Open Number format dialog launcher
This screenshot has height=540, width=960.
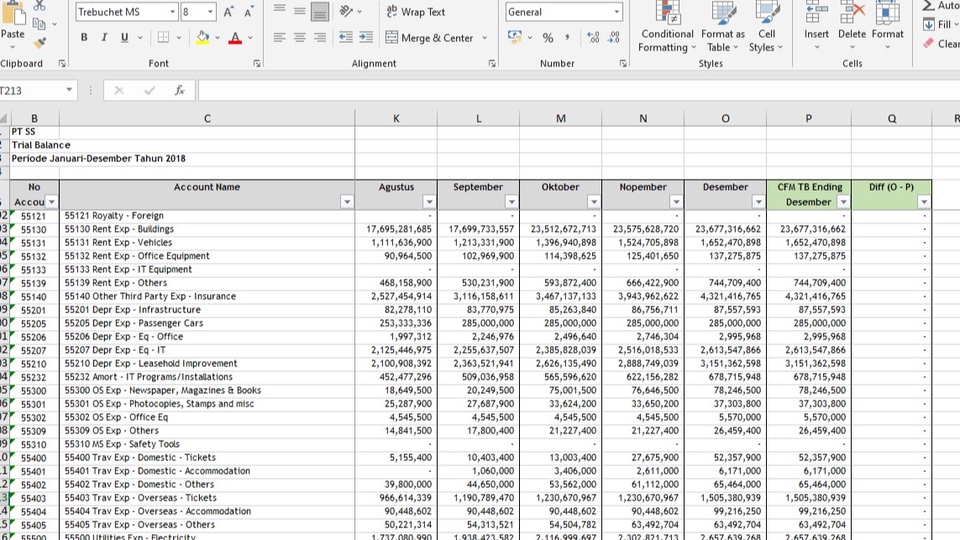coord(623,63)
